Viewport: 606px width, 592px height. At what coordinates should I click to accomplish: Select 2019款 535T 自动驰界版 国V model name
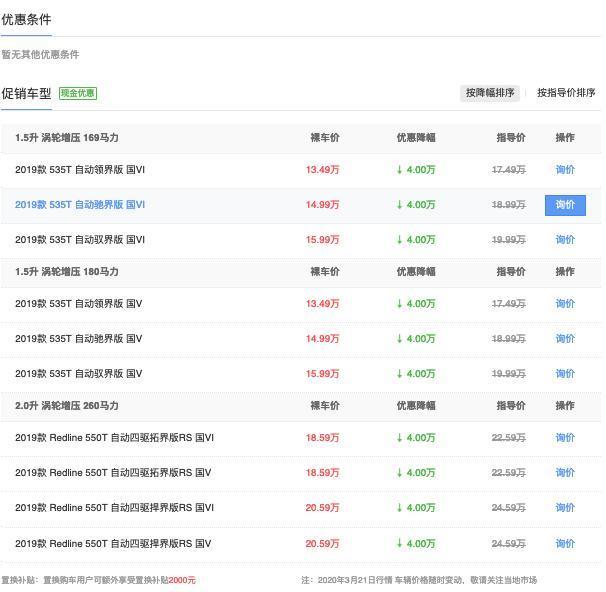pyautogui.click(x=79, y=339)
